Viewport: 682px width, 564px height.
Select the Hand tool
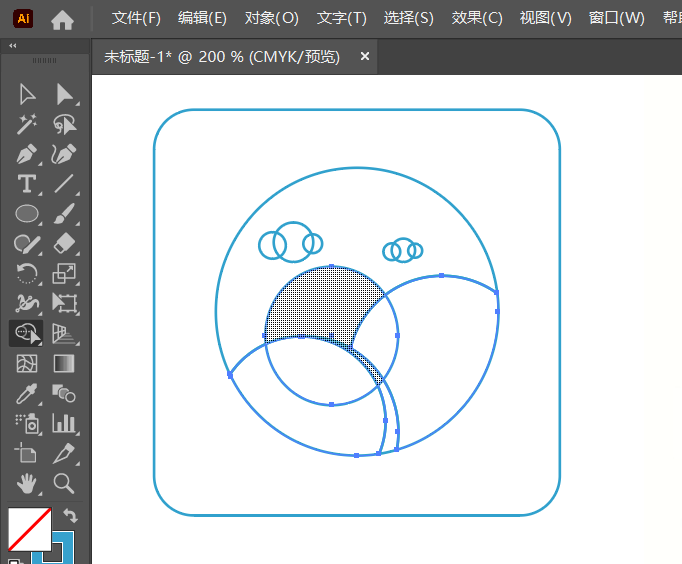click(27, 483)
